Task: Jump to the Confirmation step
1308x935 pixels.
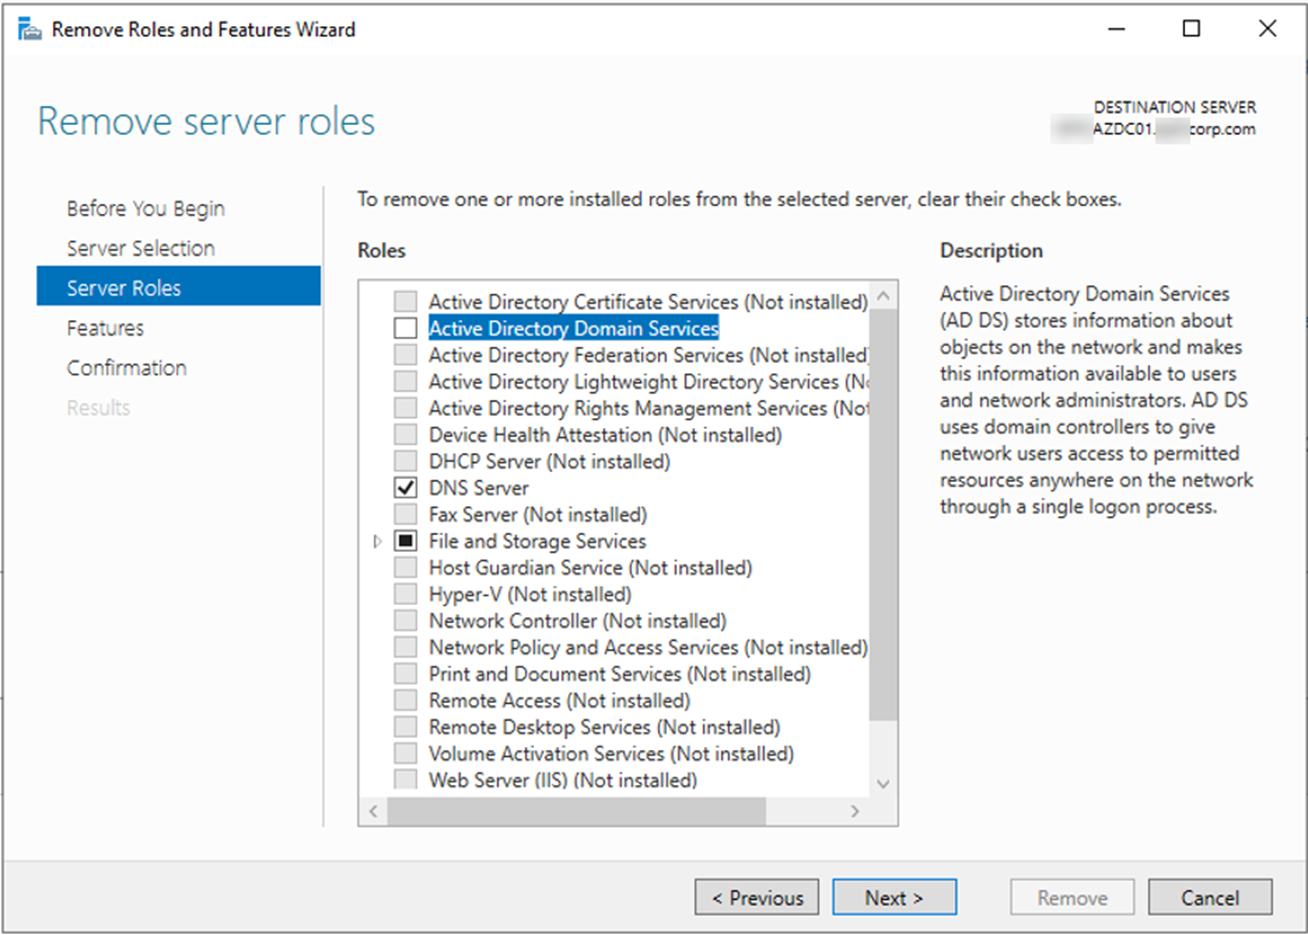Action: tap(126, 368)
